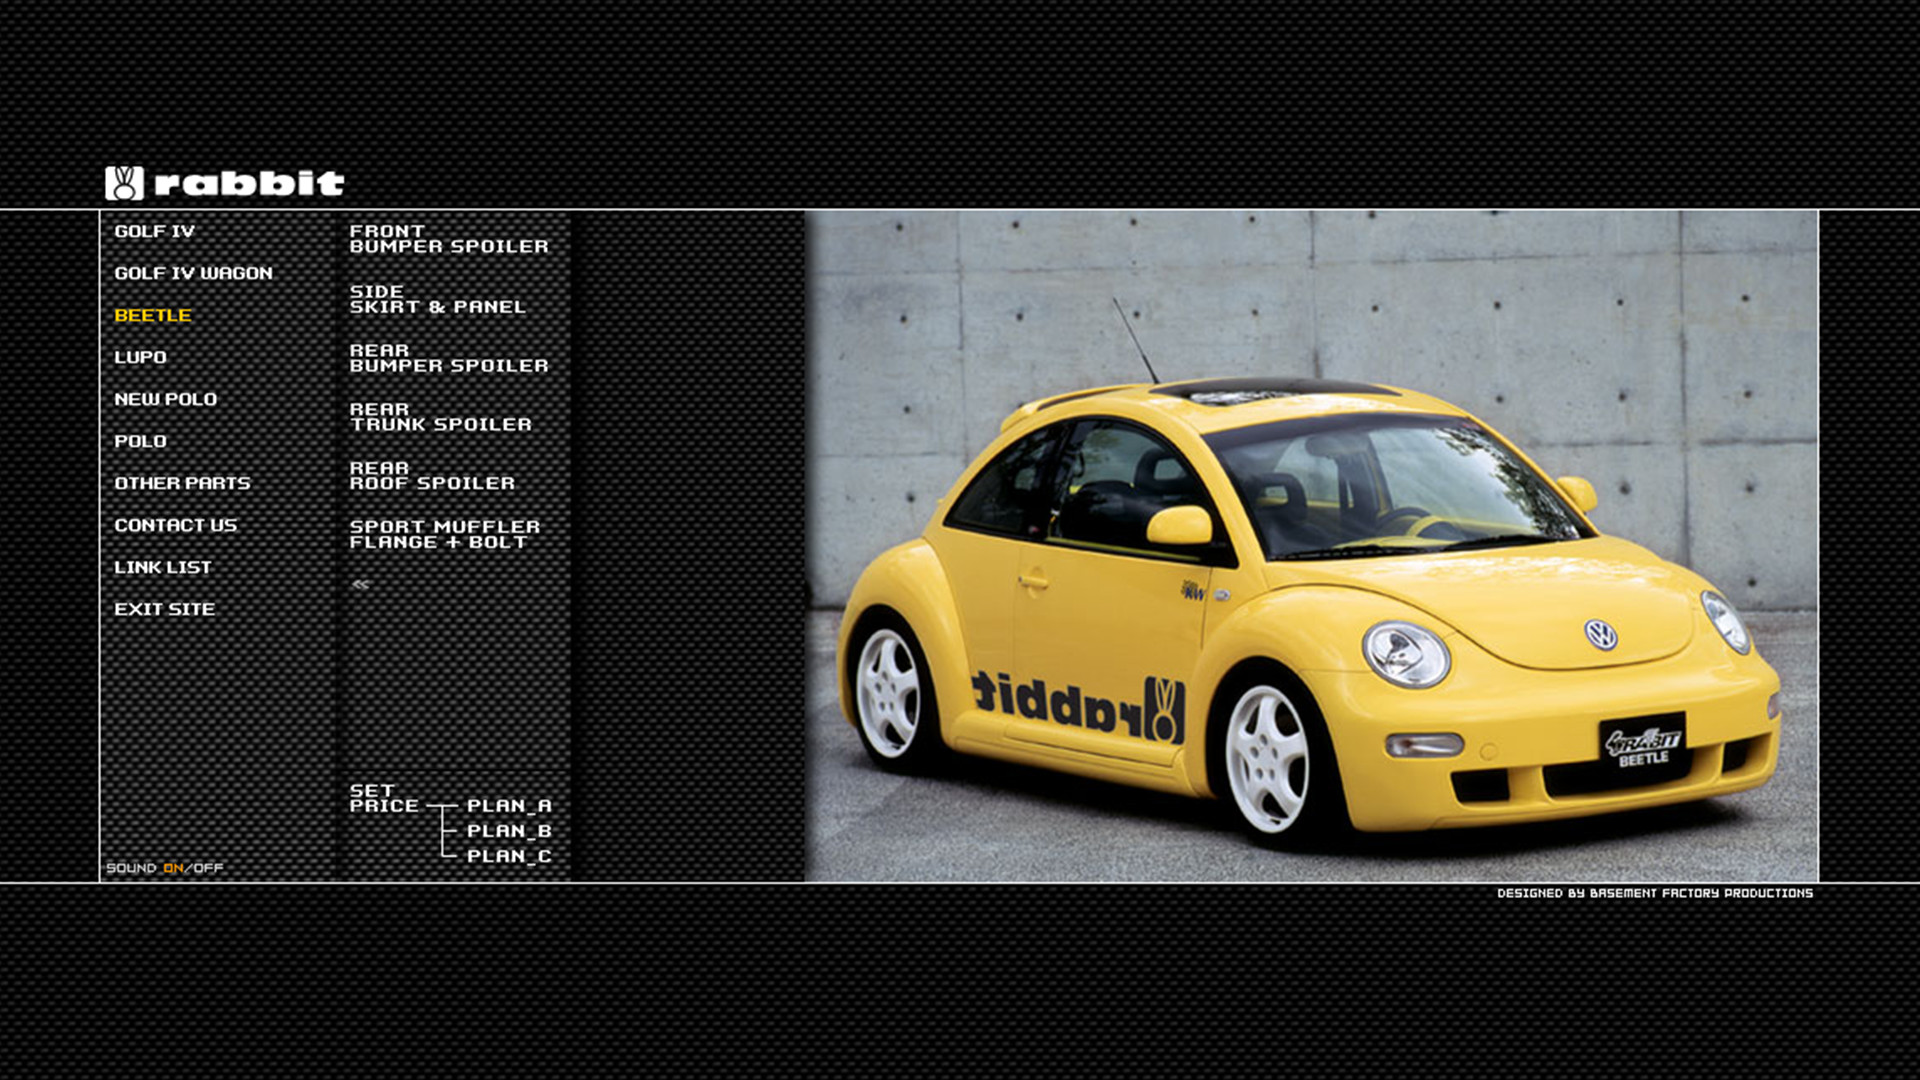Click the rabbit logo at the top left
The image size is (1920, 1080).
225,183
